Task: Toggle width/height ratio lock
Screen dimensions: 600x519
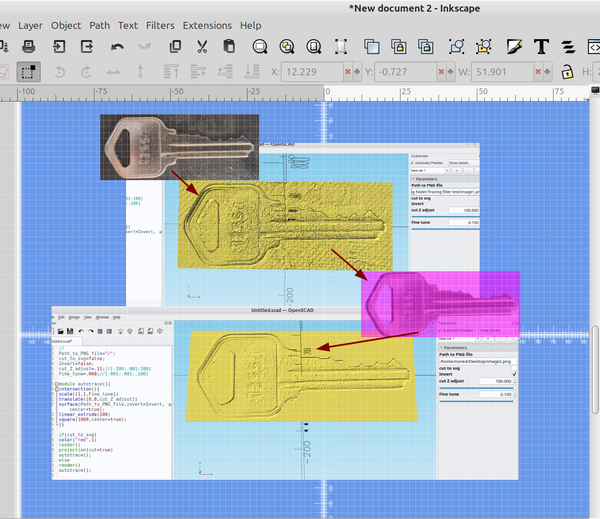Action: tap(567, 72)
